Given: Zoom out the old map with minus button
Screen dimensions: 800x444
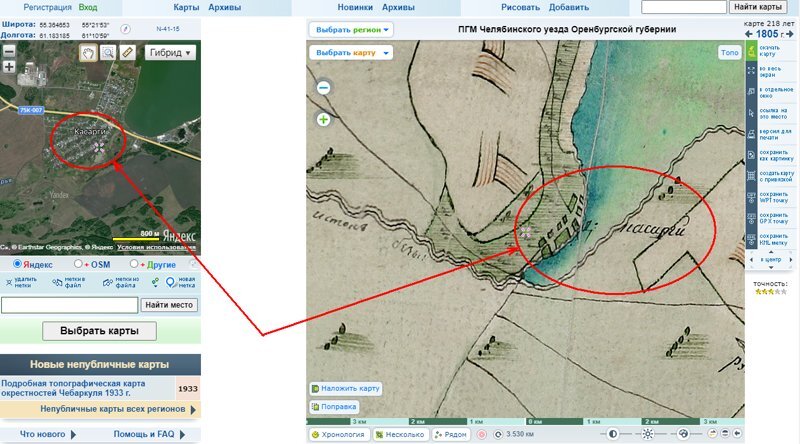Looking at the screenshot, I should point(323,88).
